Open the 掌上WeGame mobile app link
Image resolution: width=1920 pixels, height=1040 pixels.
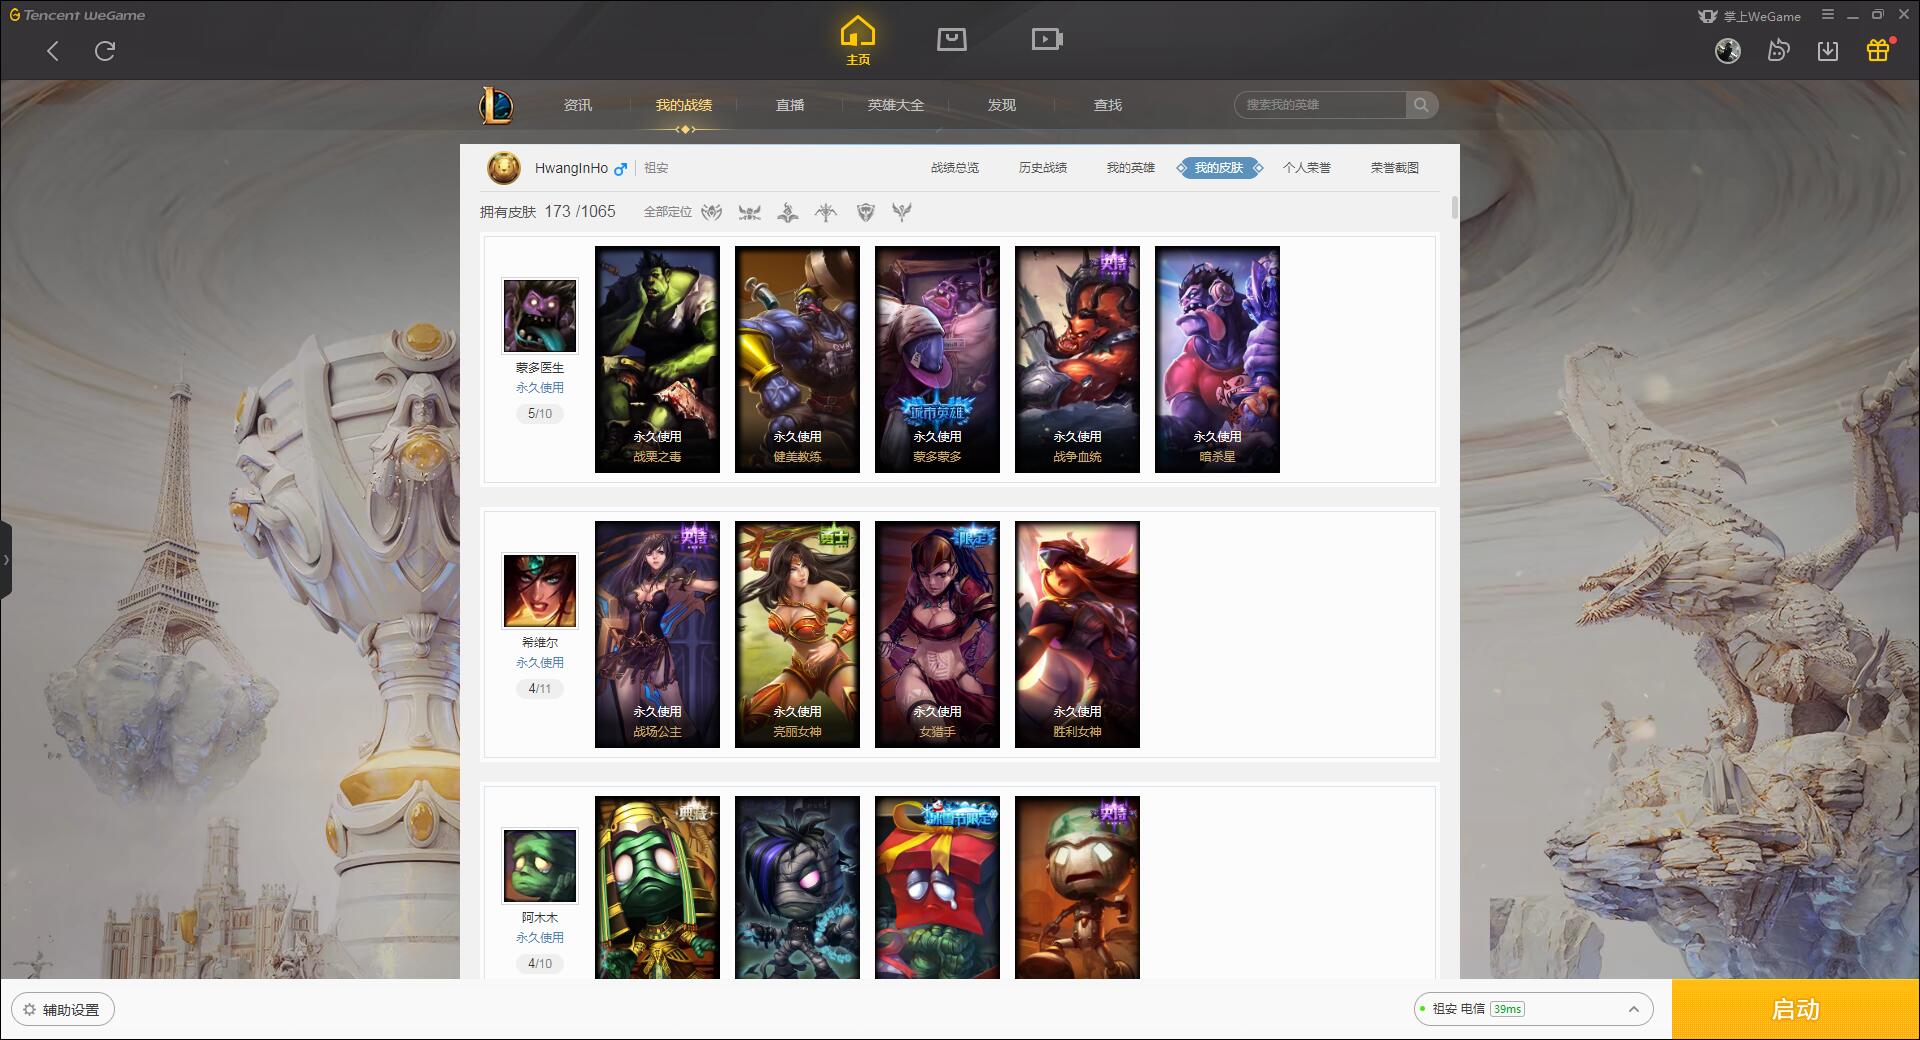click(x=1749, y=16)
